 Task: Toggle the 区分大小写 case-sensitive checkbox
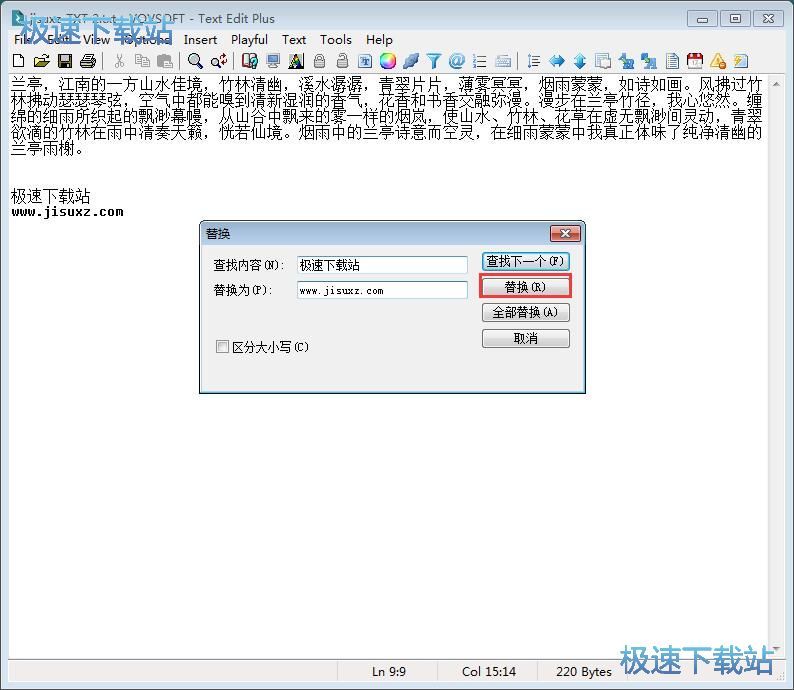click(222, 347)
